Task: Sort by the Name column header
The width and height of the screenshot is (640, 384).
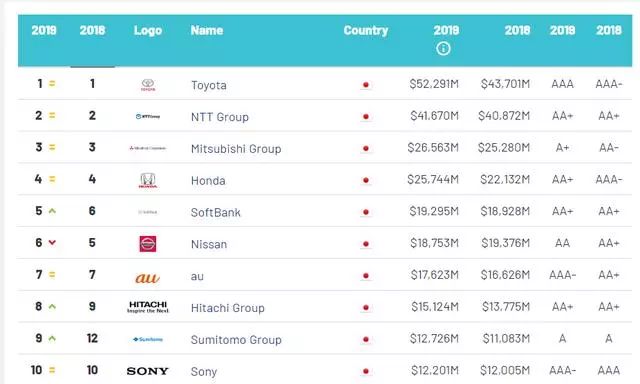Action: coord(207,30)
